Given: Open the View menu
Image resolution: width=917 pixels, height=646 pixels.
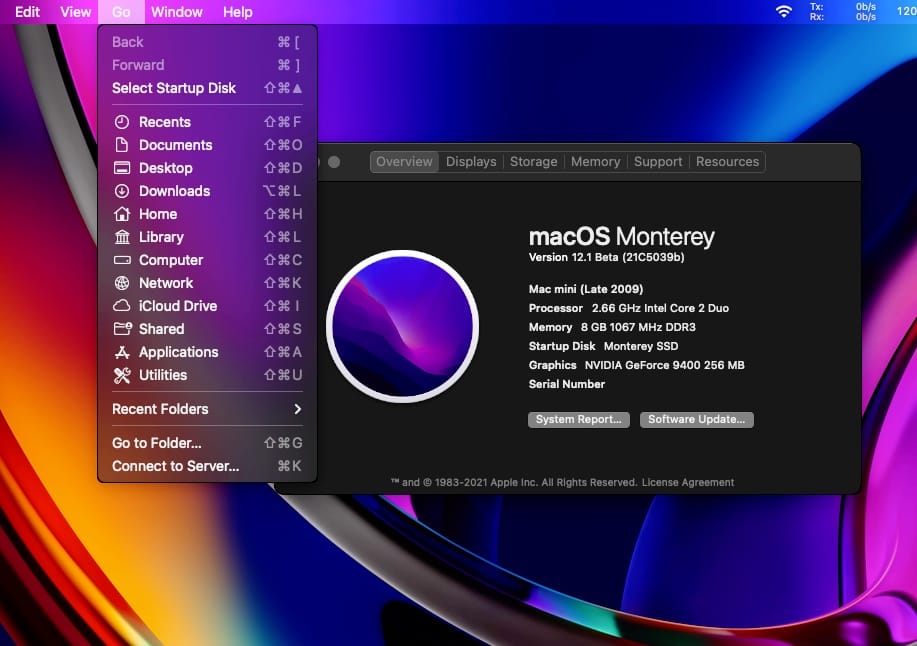Looking at the screenshot, I should coord(75,12).
